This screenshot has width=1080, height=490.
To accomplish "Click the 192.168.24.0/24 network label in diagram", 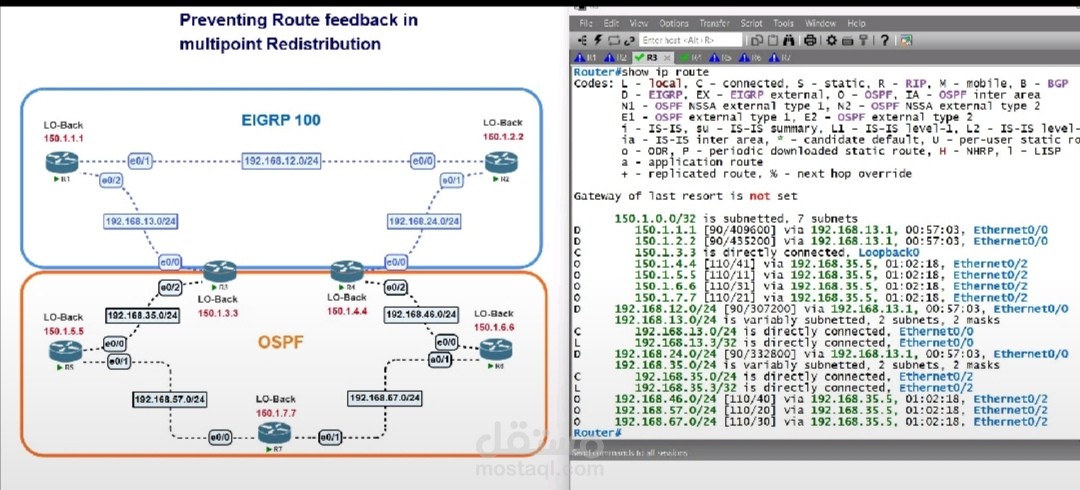I will point(424,221).
